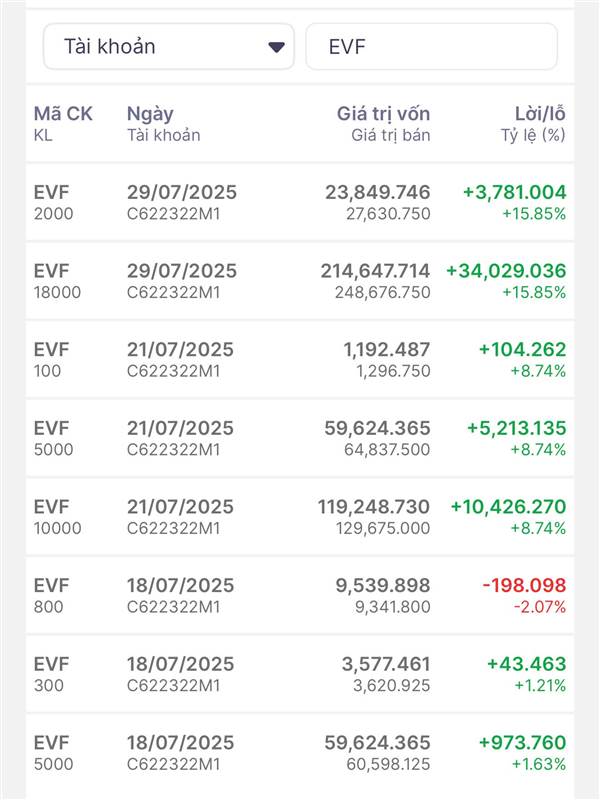This screenshot has width=600, height=800.
Task: Select the EVF row with 300 shares
Action: [x=300, y=673]
